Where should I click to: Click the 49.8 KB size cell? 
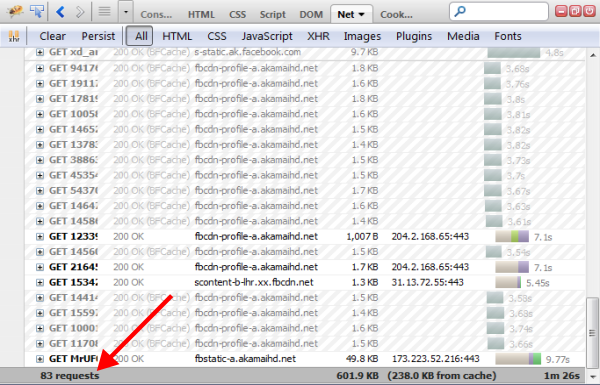[362, 359]
